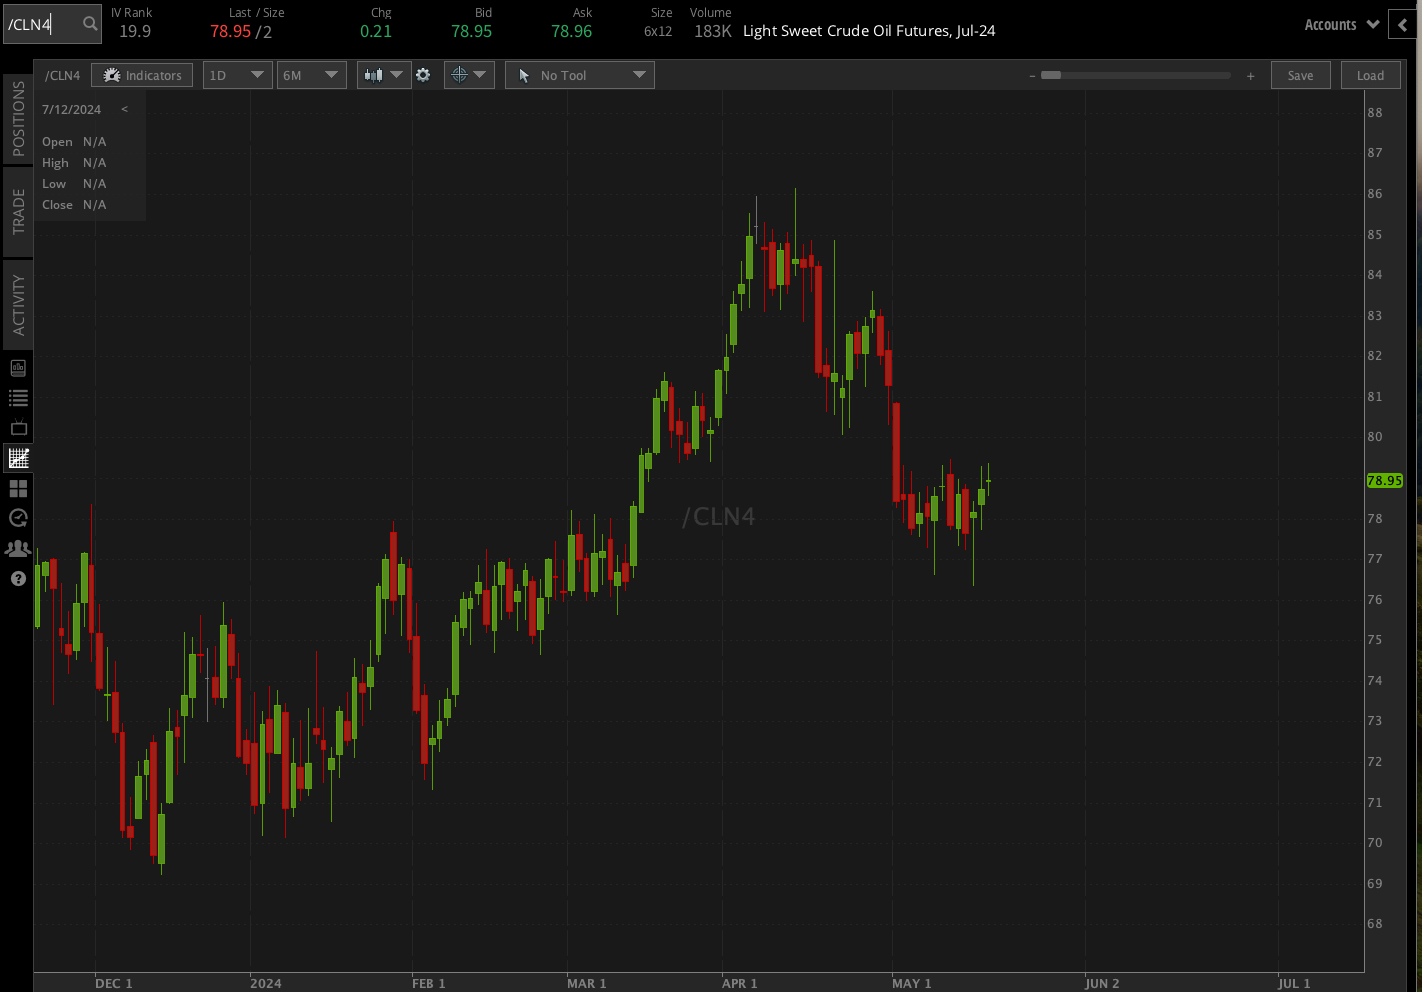Screen dimensions: 1422x992
Task: Click the JUN 2 time axis label
Action: [1103, 983]
